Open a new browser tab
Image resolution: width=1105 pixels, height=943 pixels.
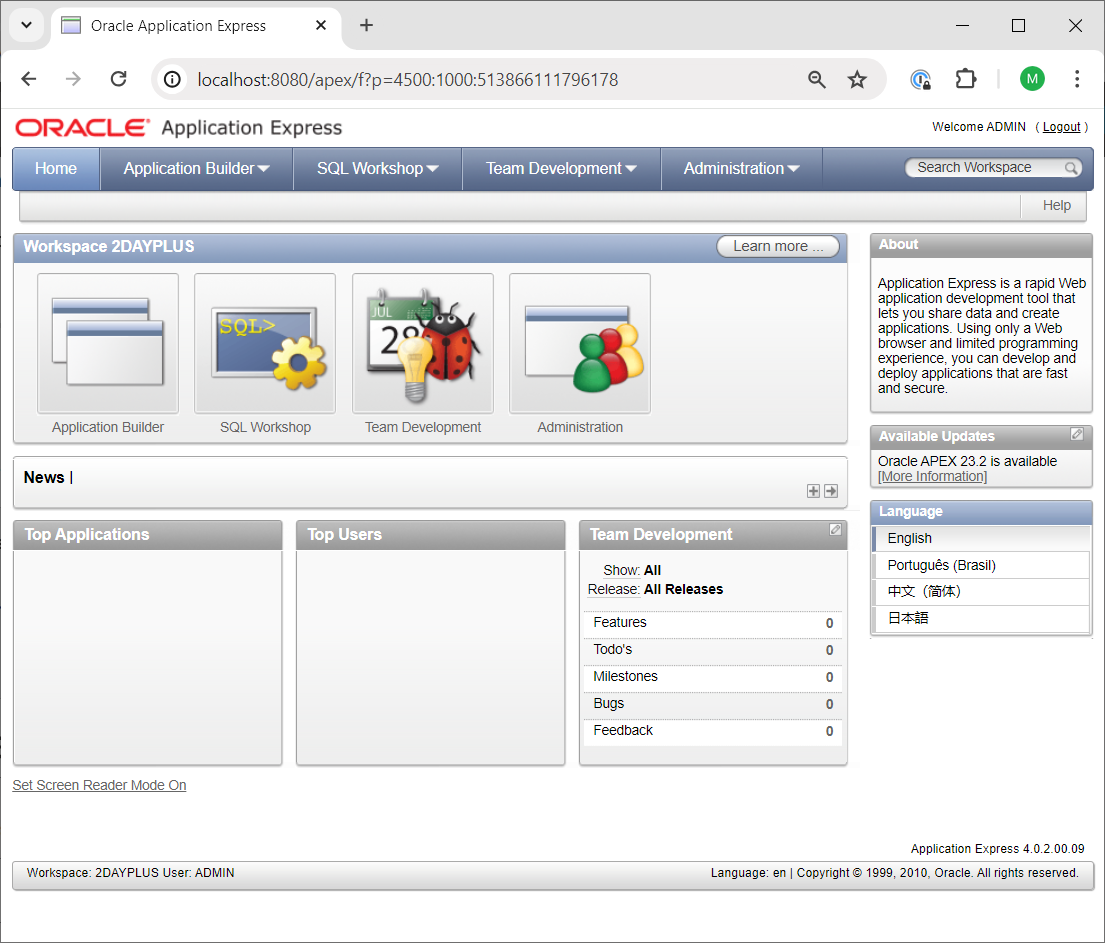(x=366, y=25)
